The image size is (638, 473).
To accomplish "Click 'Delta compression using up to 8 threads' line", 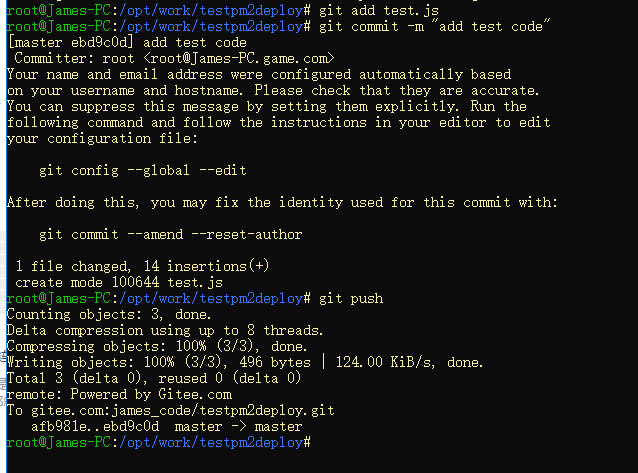I will click(x=165, y=331).
